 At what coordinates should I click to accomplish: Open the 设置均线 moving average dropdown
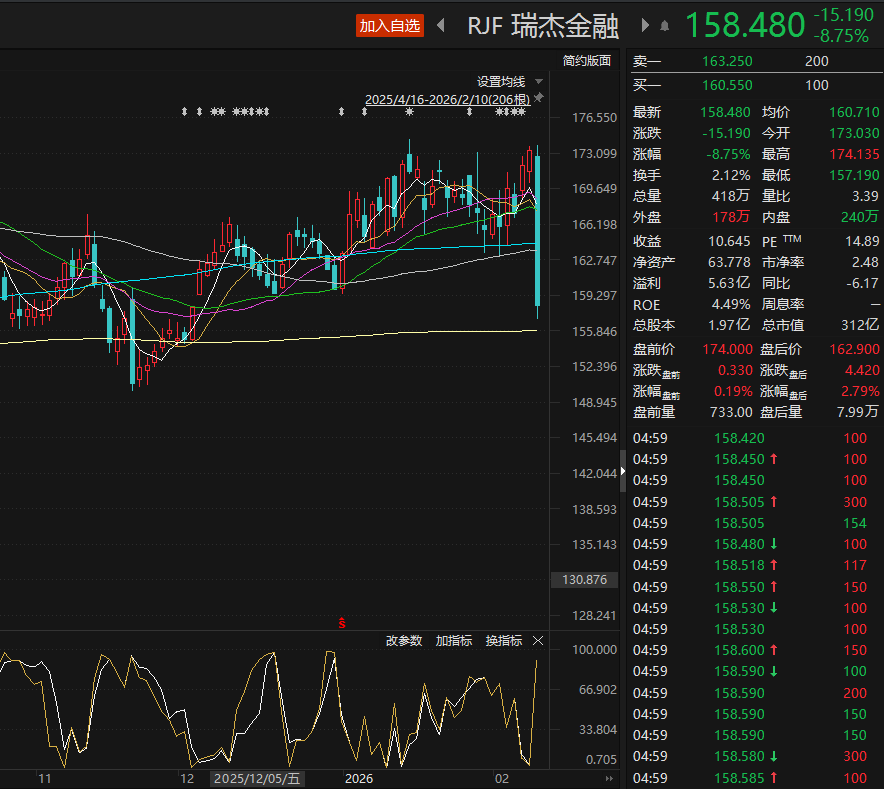coord(510,81)
